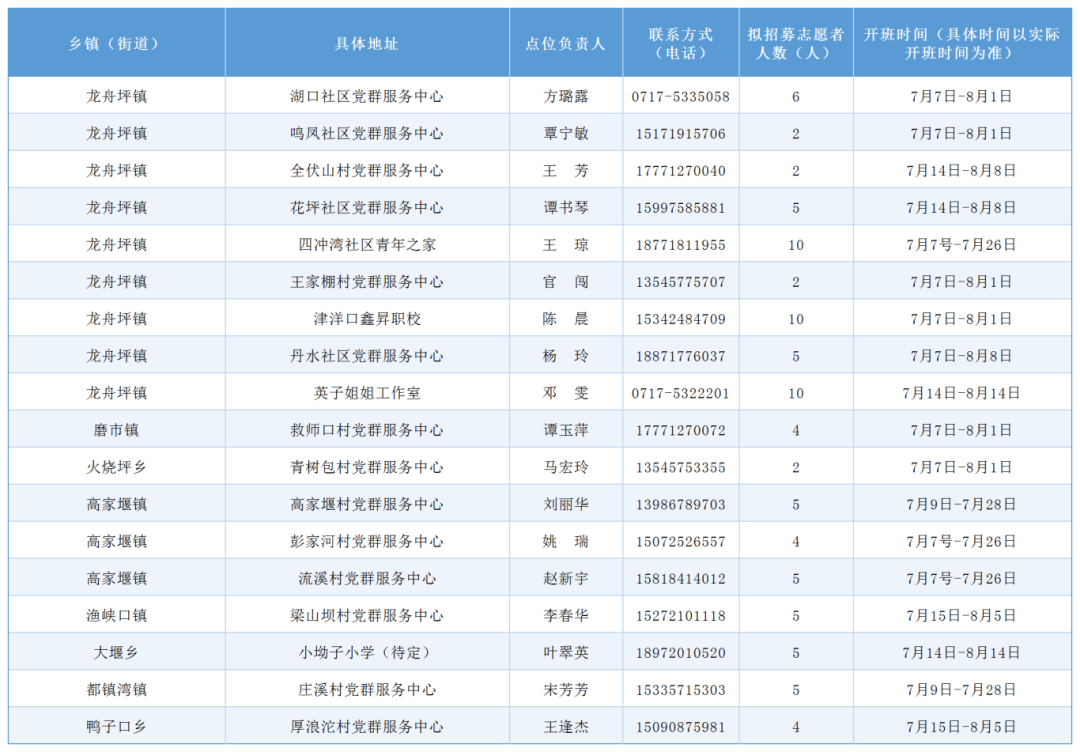Select the address 英子姐姐工作室

pyautogui.click(x=366, y=392)
